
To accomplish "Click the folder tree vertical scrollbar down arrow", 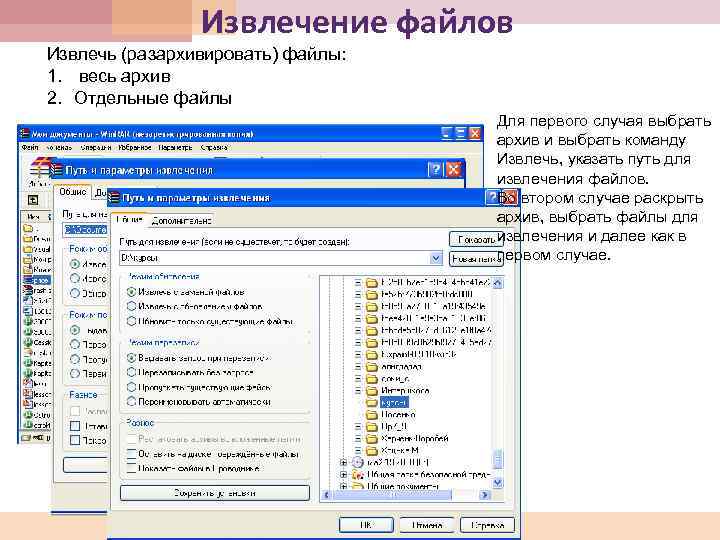I will (x=497, y=483).
